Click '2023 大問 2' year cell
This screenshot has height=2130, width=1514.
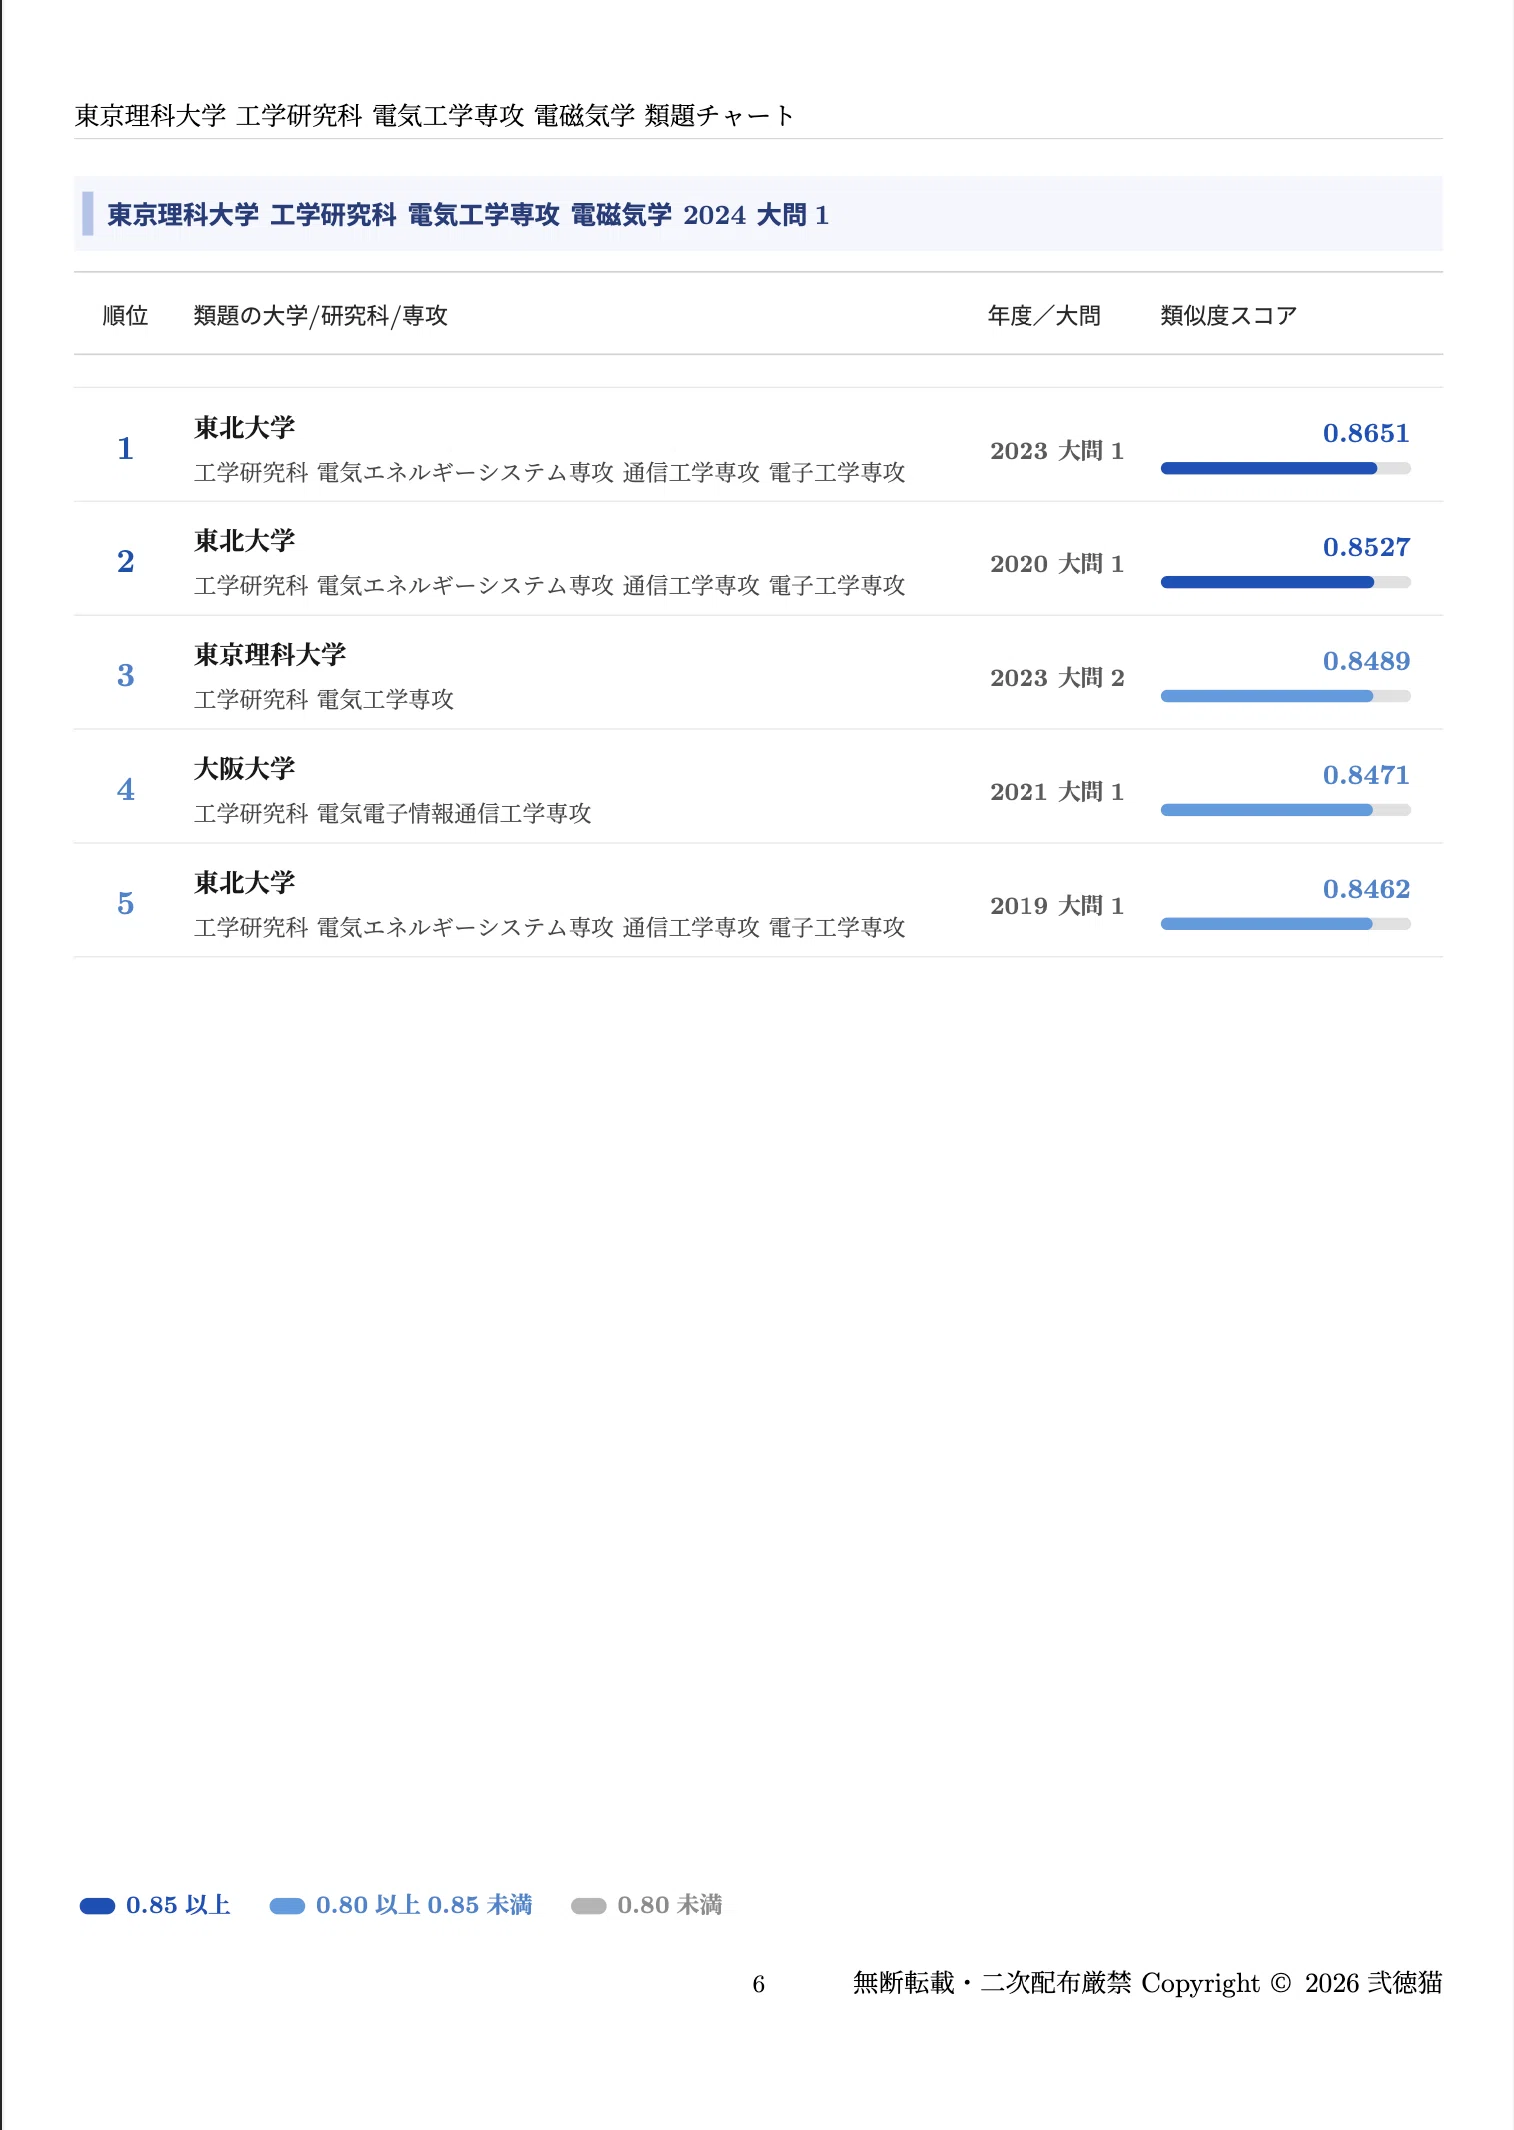point(1057,678)
